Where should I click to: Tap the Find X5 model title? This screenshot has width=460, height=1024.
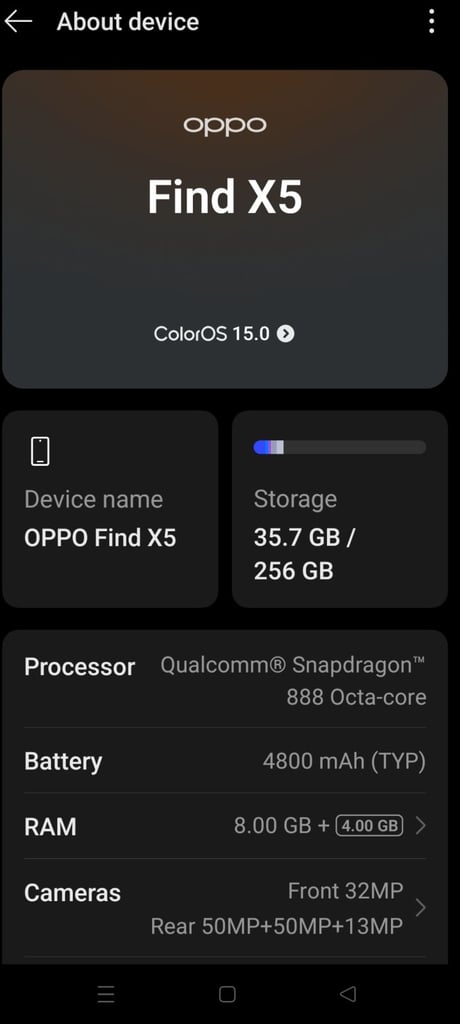(225, 197)
